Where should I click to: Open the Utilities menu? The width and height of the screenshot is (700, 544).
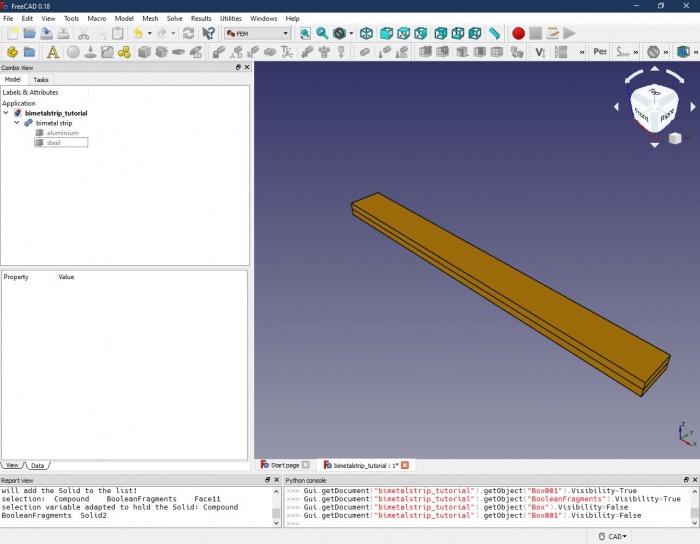(x=230, y=18)
